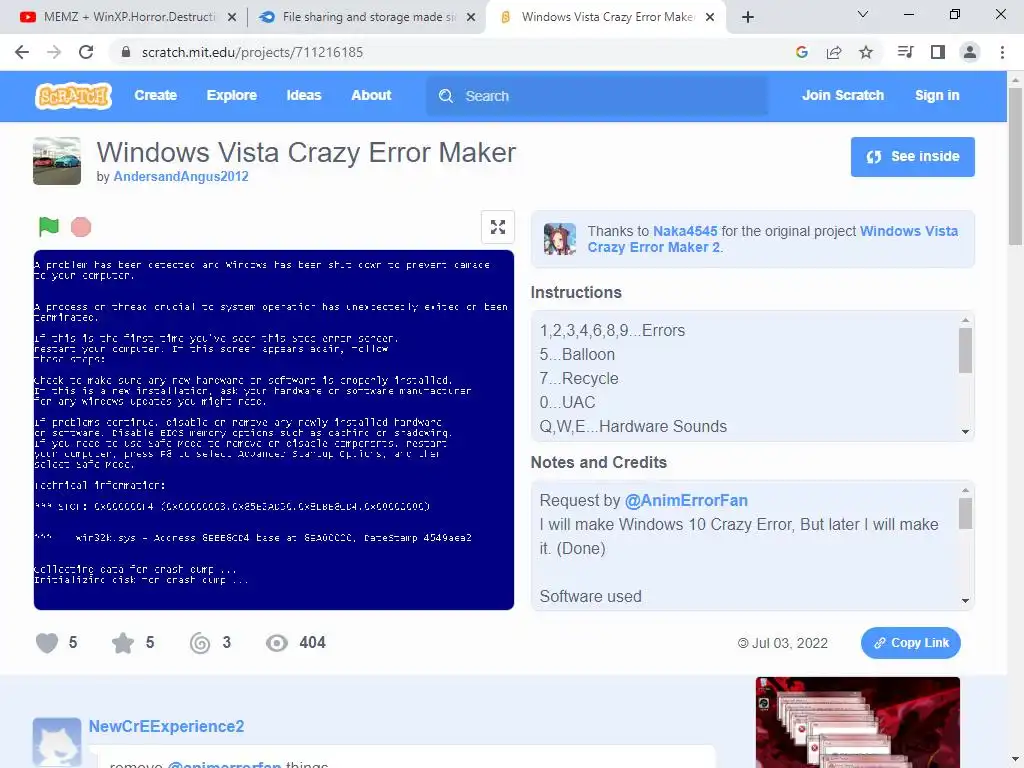Reload the page in the browser
The height and width of the screenshot is (768, 1024).
(86, 52)
